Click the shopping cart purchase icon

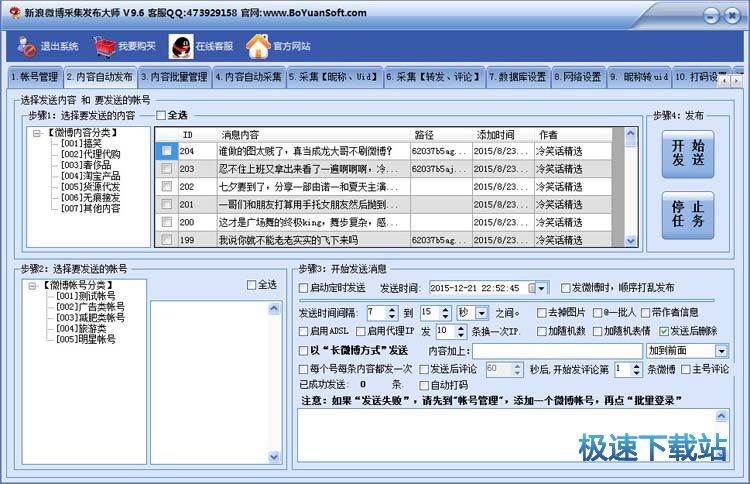[x=104, y=46]
